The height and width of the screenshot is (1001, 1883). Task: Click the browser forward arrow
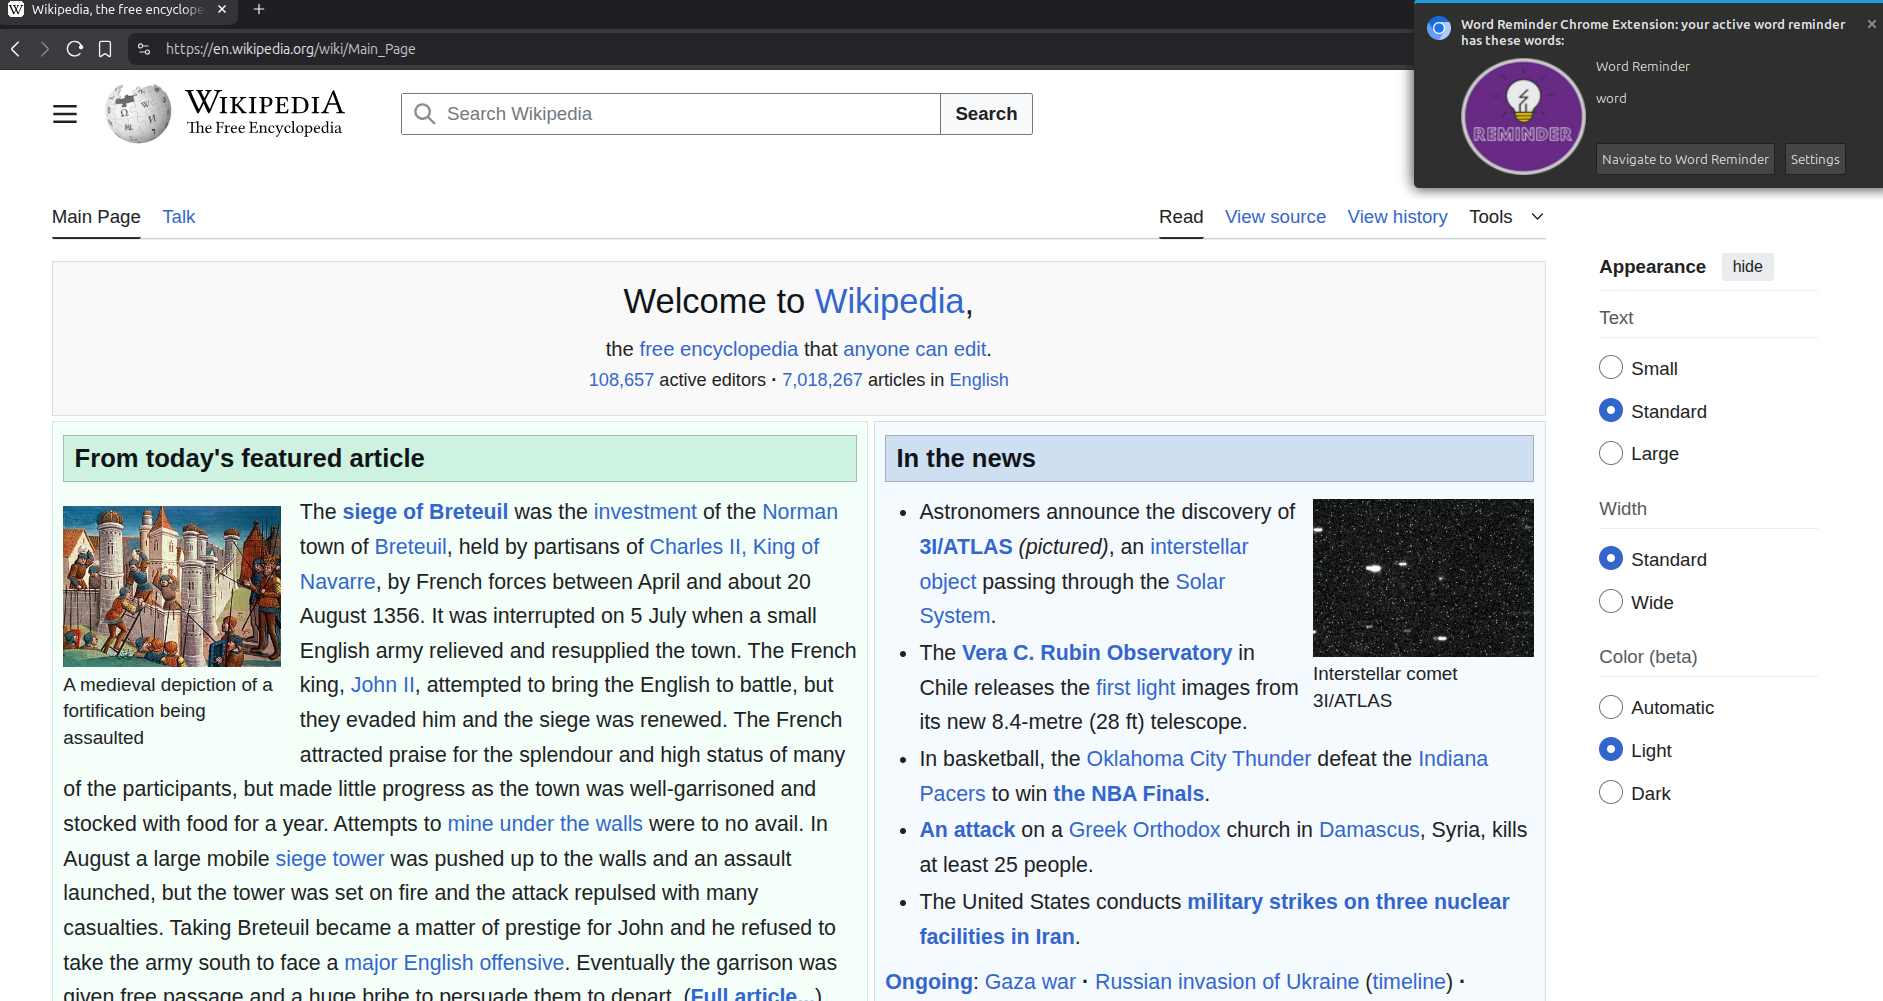click(44, 49)
